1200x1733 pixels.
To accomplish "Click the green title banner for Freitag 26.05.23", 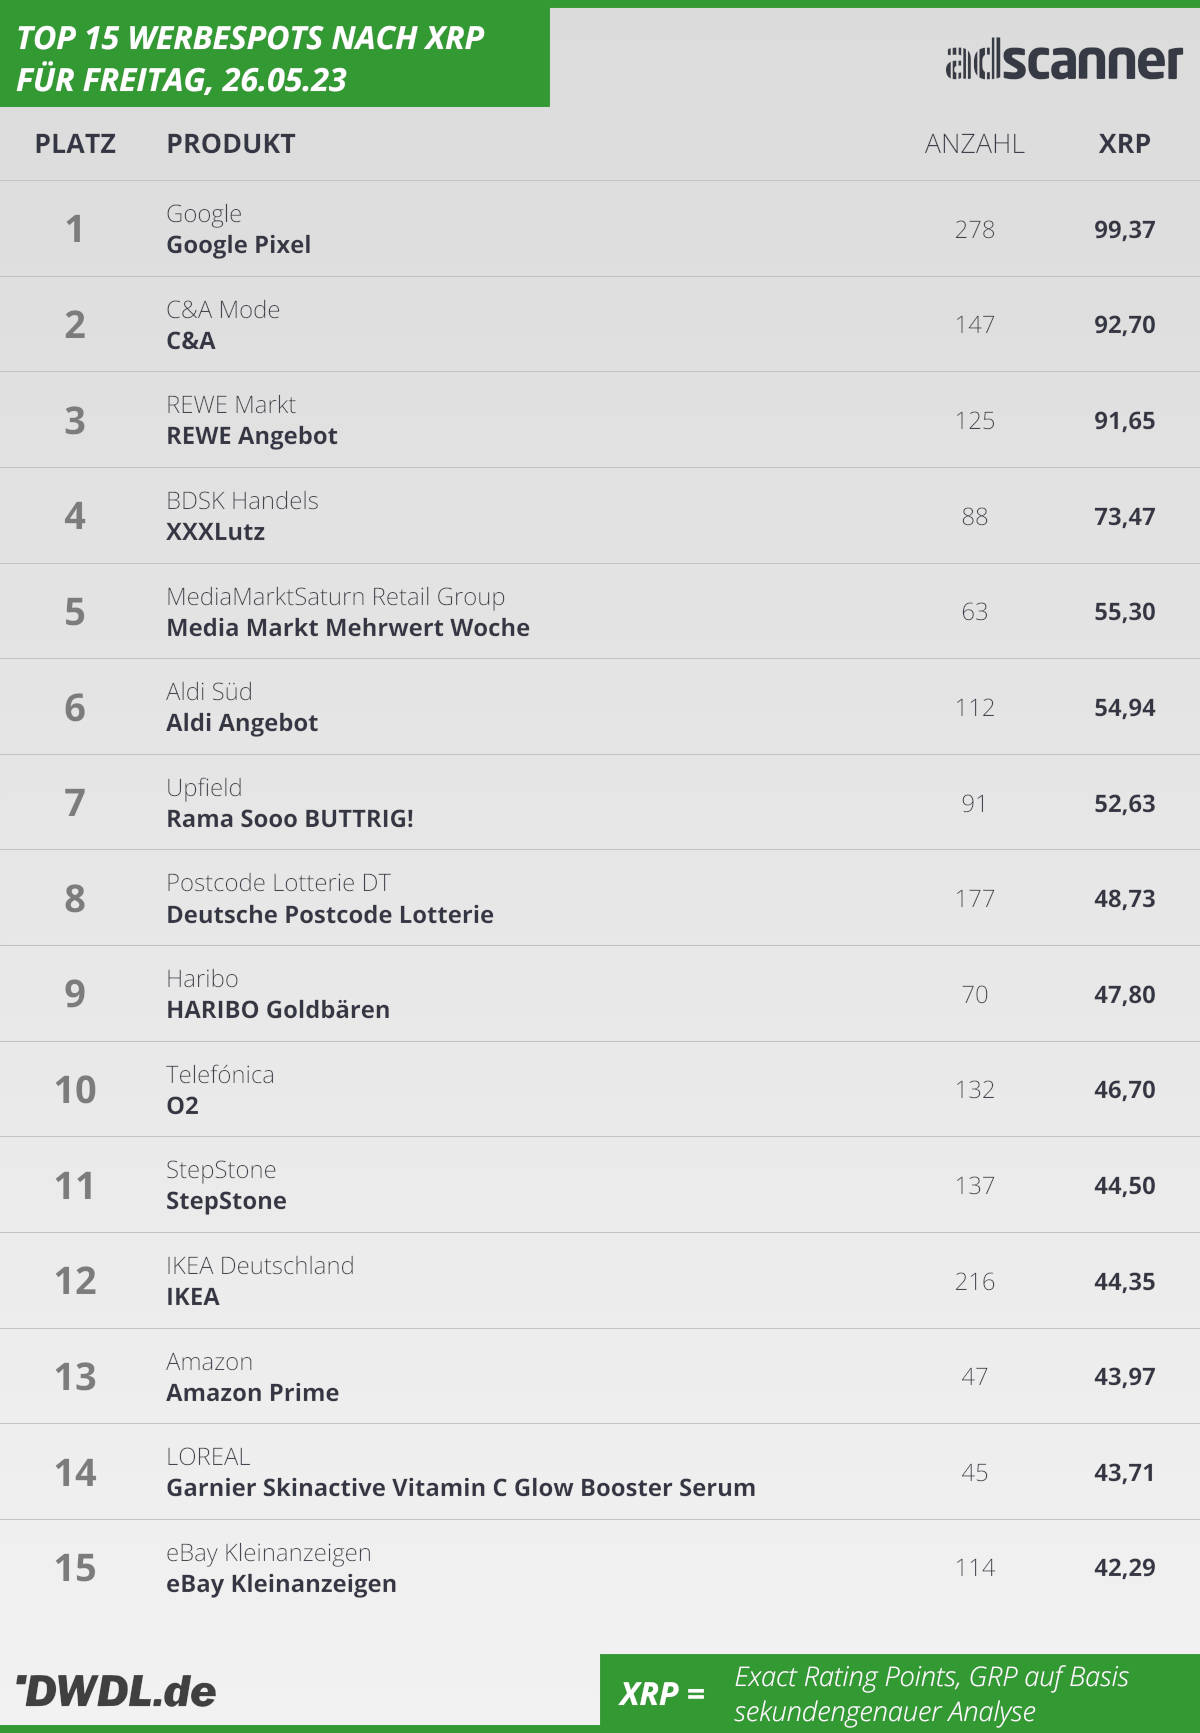I will [x=275, y=57].
